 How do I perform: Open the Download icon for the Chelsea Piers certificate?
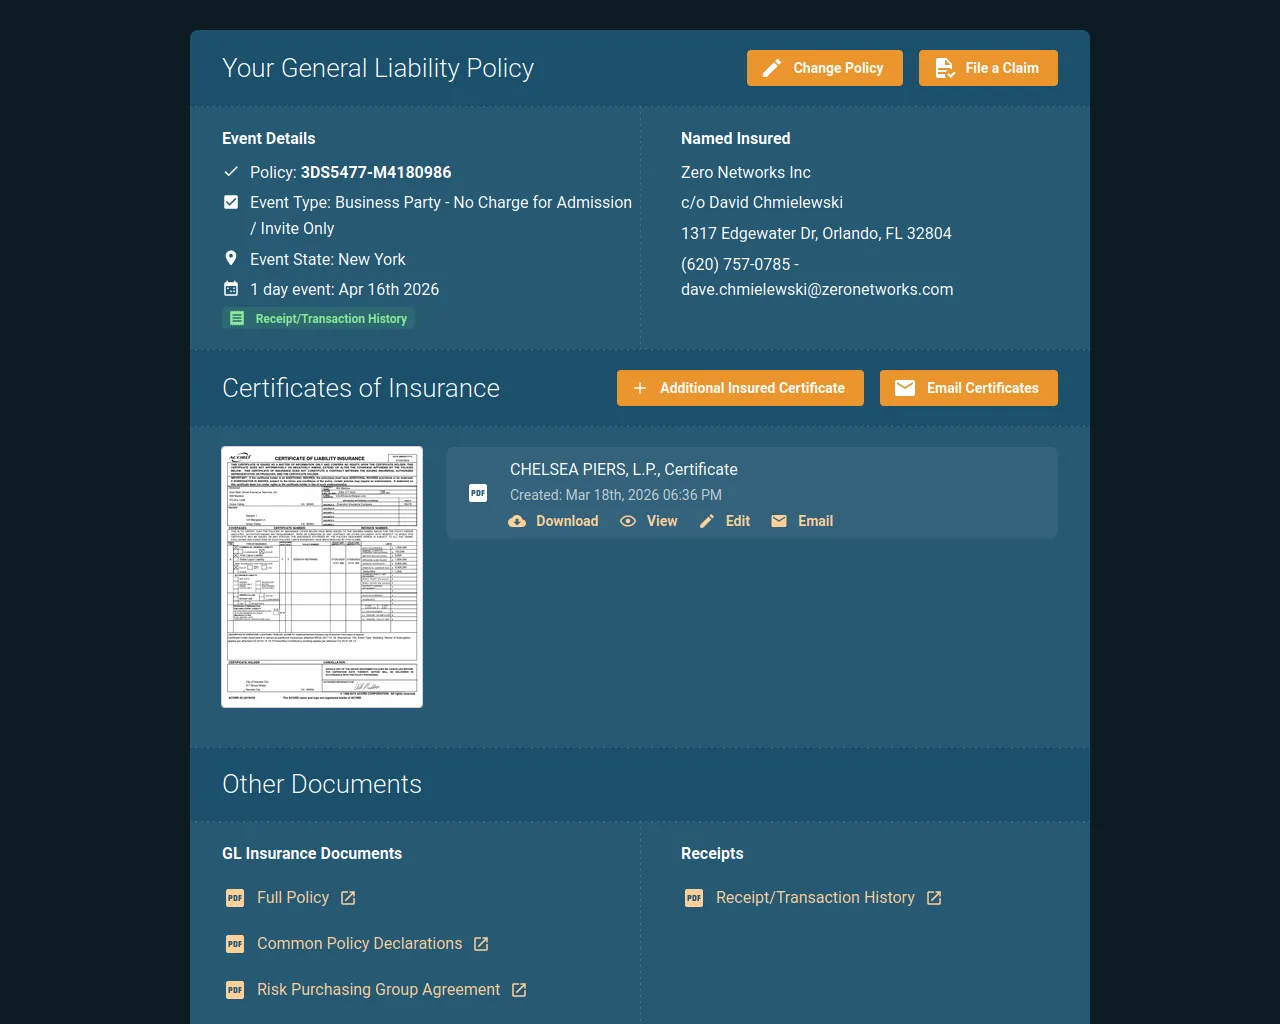517,521
